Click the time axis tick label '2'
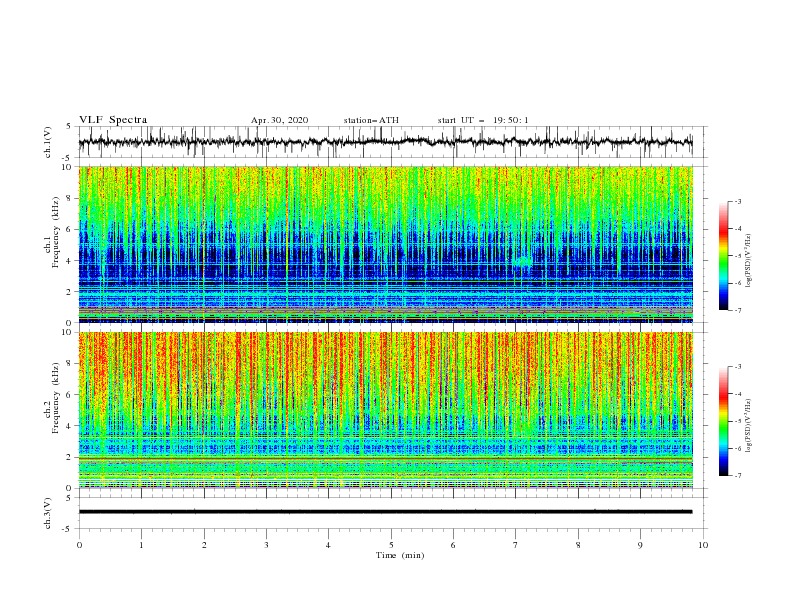The height and width of the screenshot is (612, 792). (204, 545)
